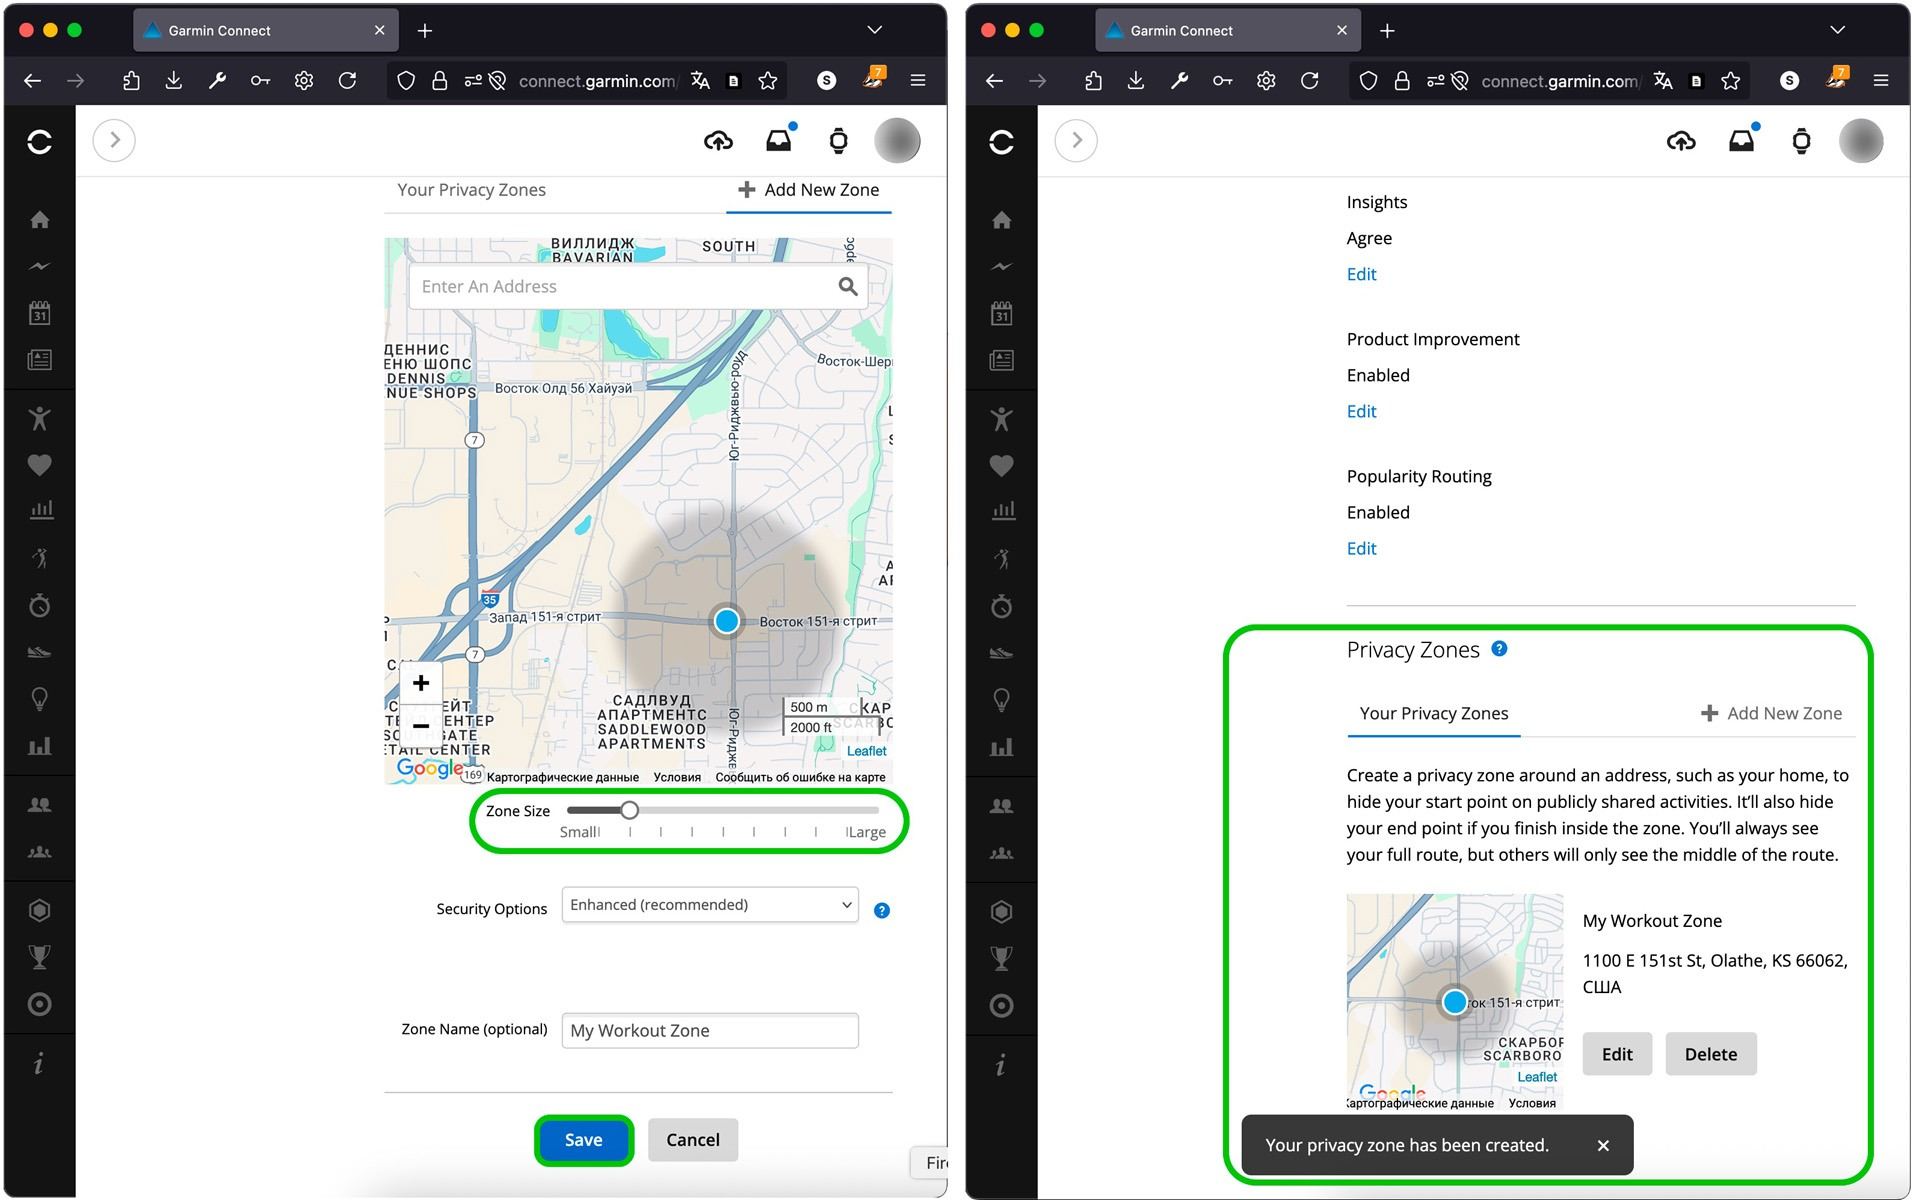
Task: Select the stopwatch Training icon
Action: coord(40,605)
